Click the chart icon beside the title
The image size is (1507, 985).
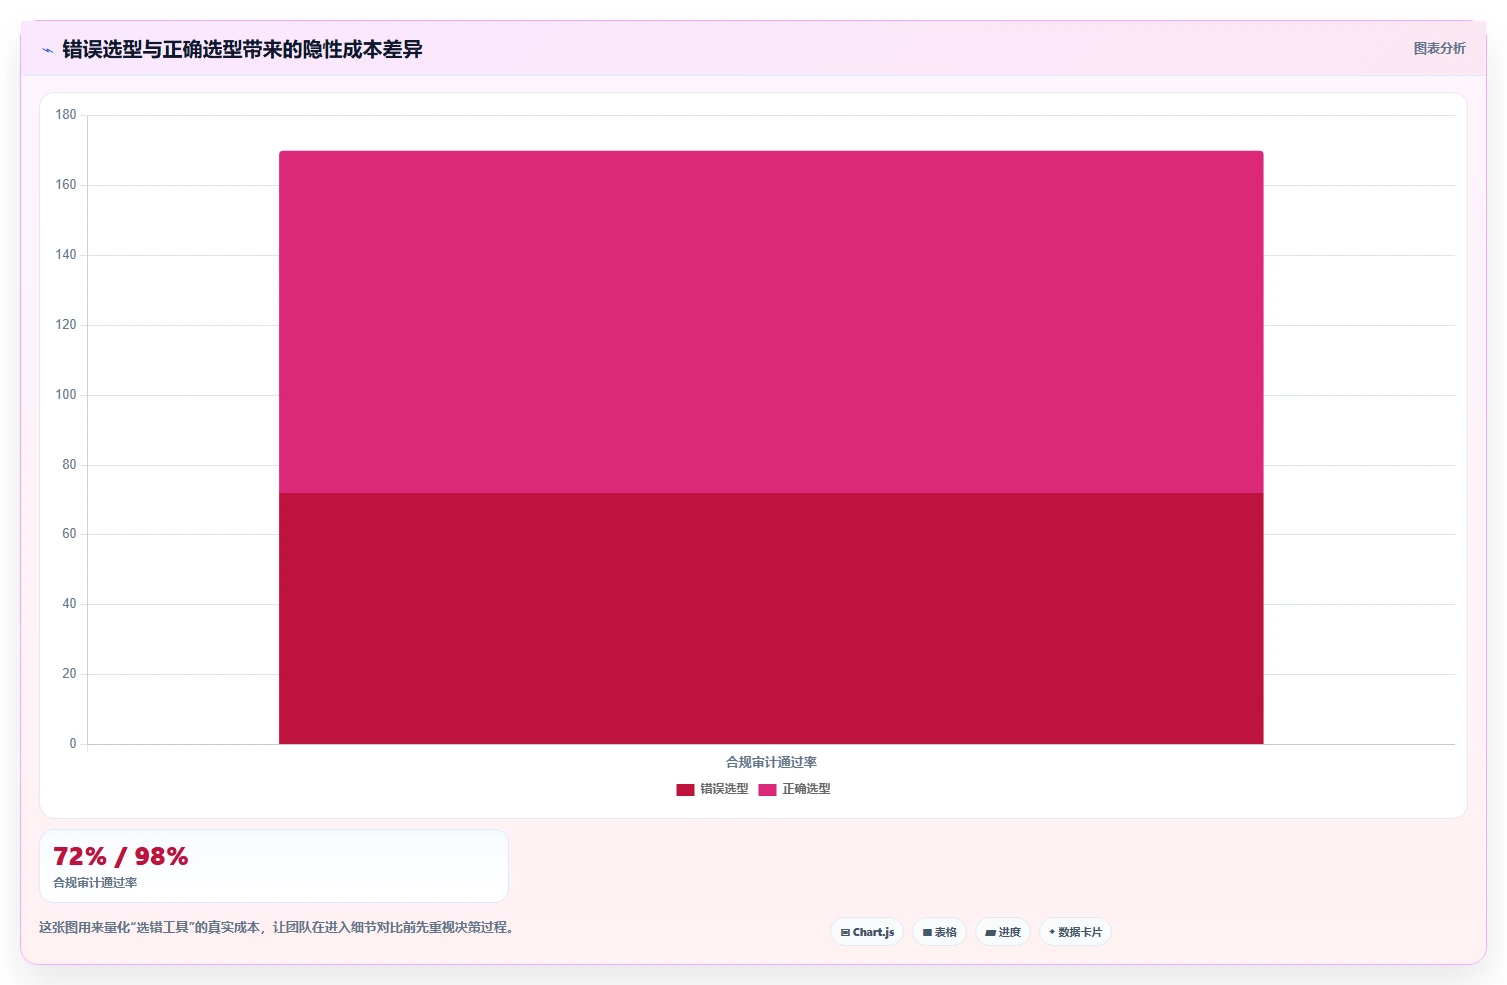coord(47,50)
